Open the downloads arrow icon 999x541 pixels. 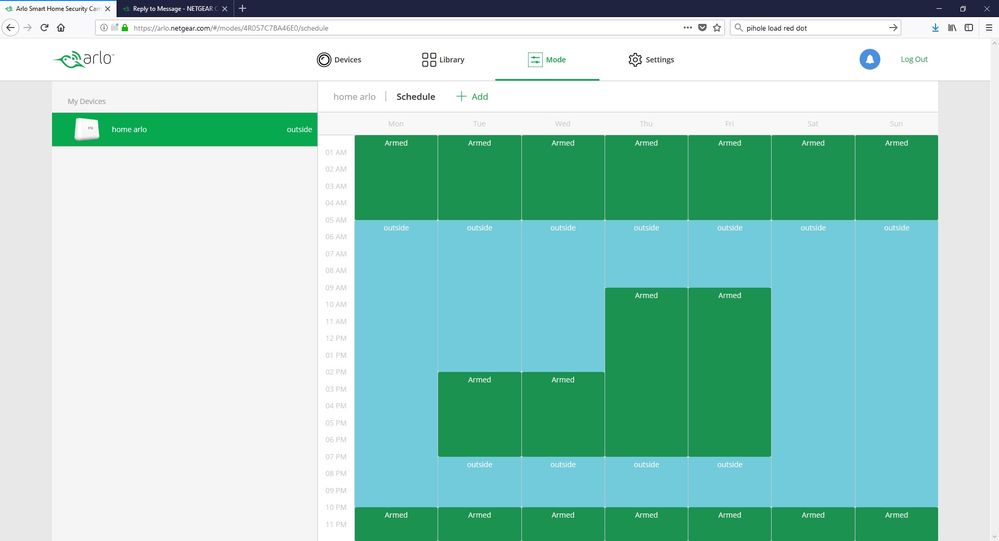tap(935, 27)
